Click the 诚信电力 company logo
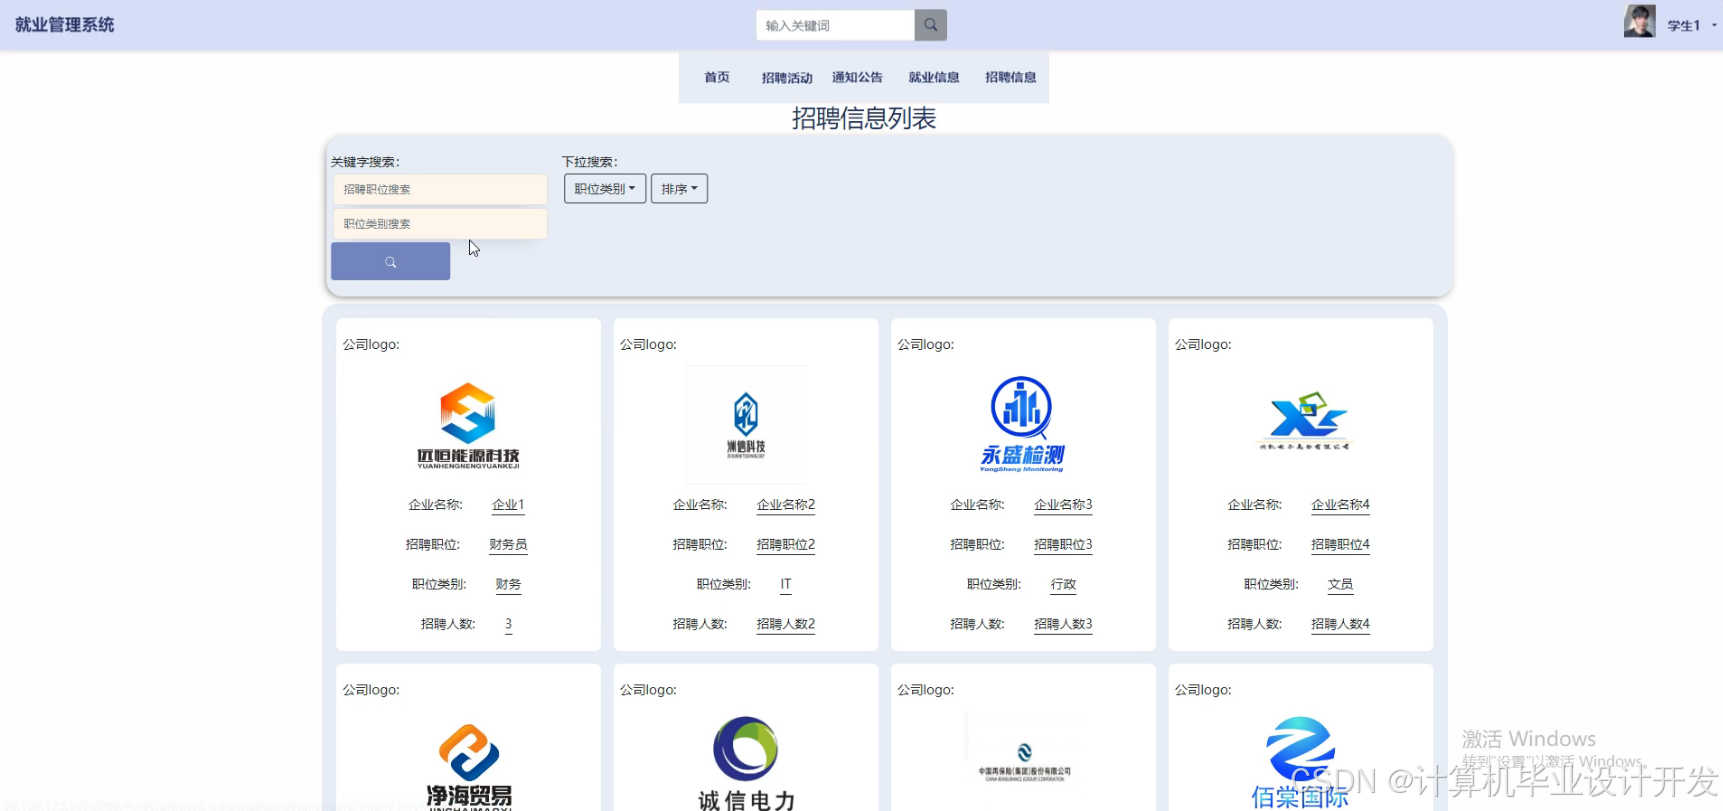The image size is (1723, 811). [x=746, y=763]
